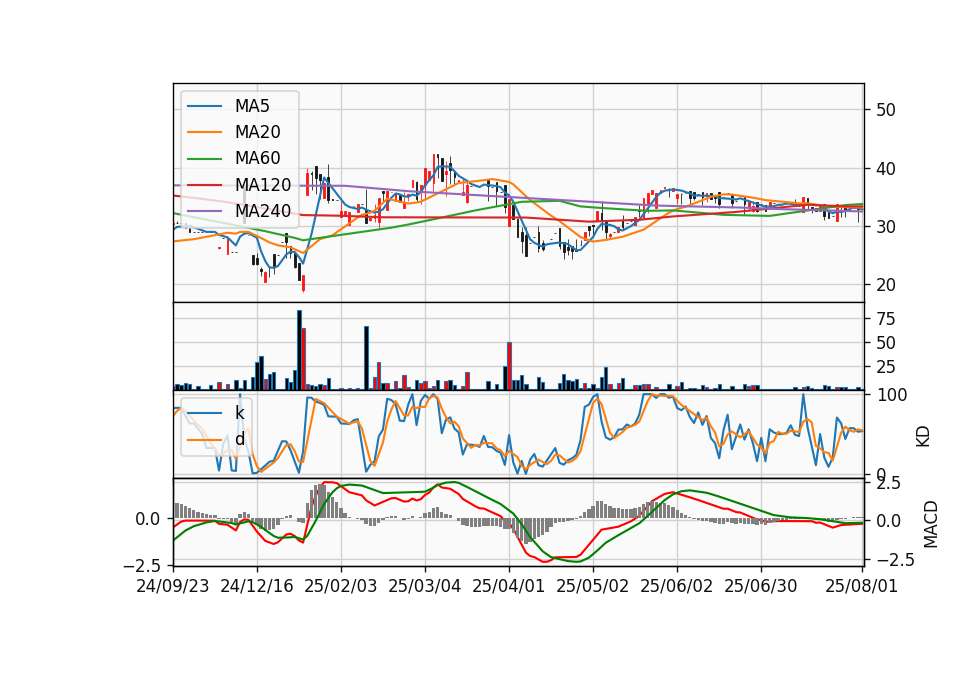Click the 25/06/02 date axis label

point(677,586)
